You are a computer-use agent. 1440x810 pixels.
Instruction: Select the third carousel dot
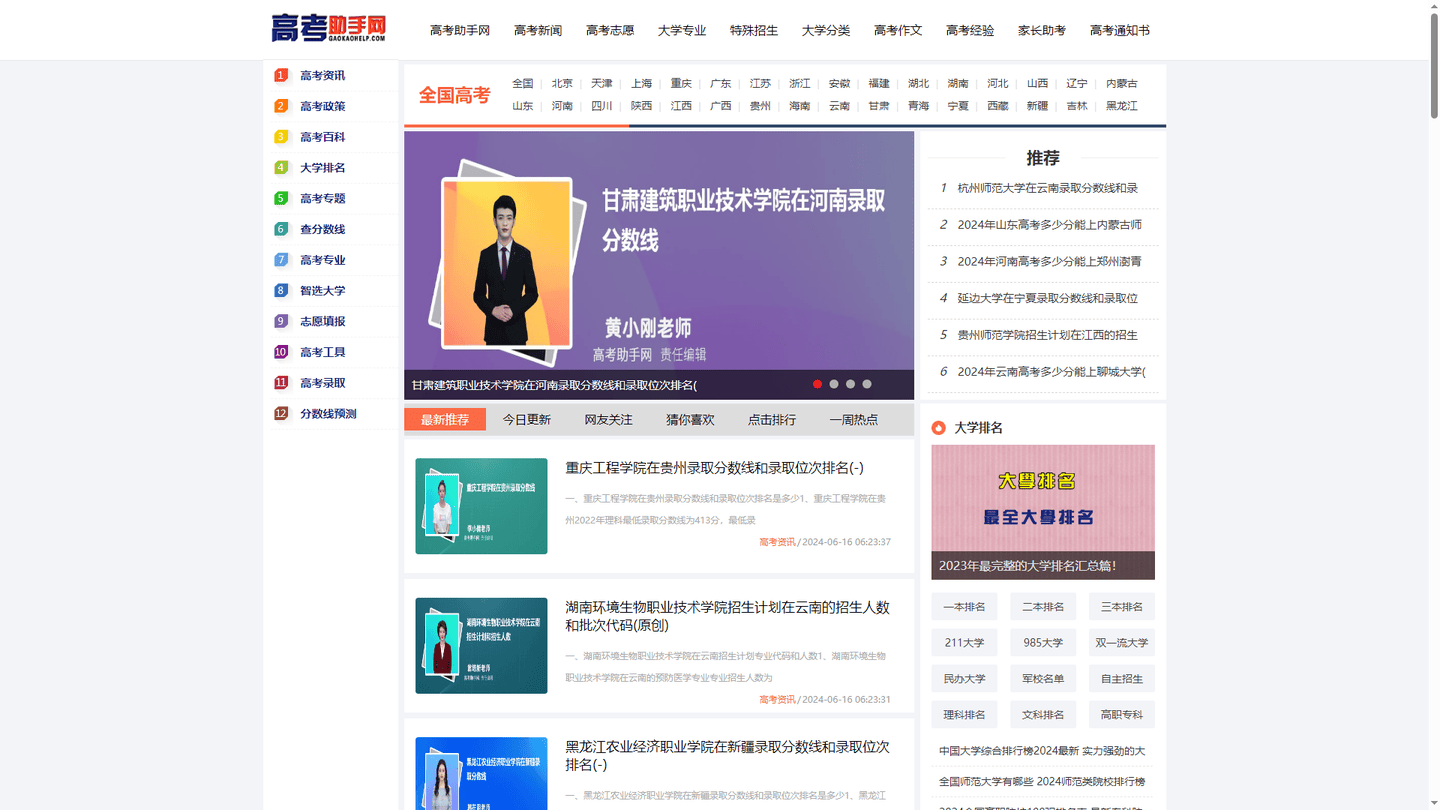850,384
